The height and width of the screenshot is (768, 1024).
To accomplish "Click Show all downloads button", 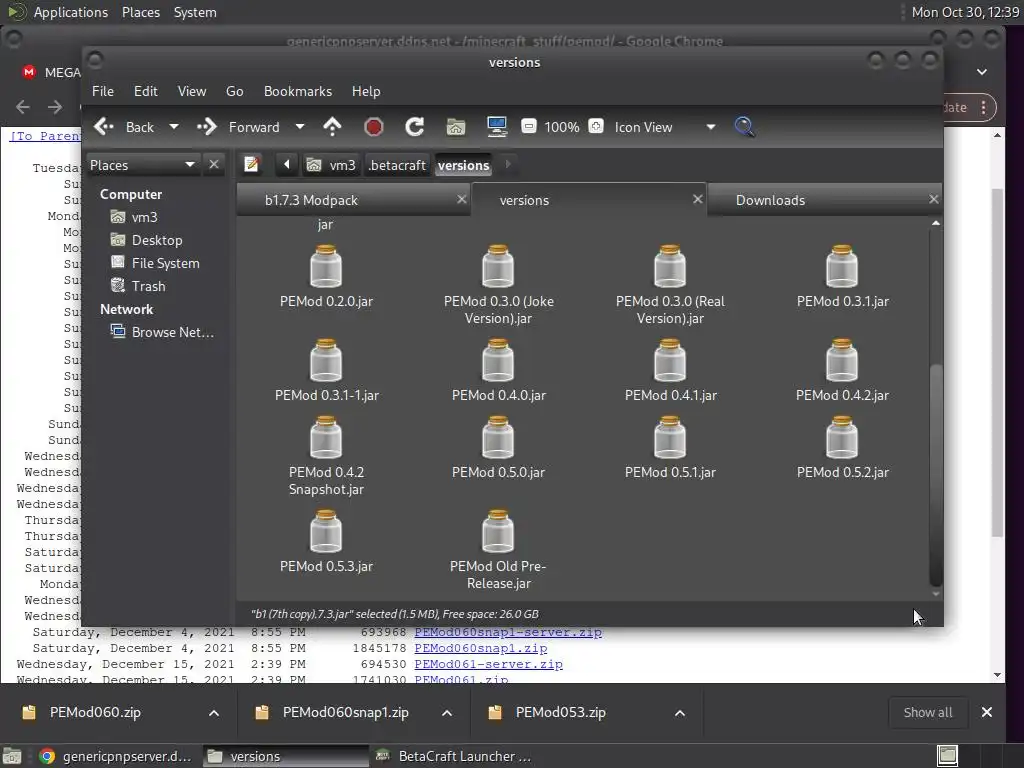I will 927,712.
